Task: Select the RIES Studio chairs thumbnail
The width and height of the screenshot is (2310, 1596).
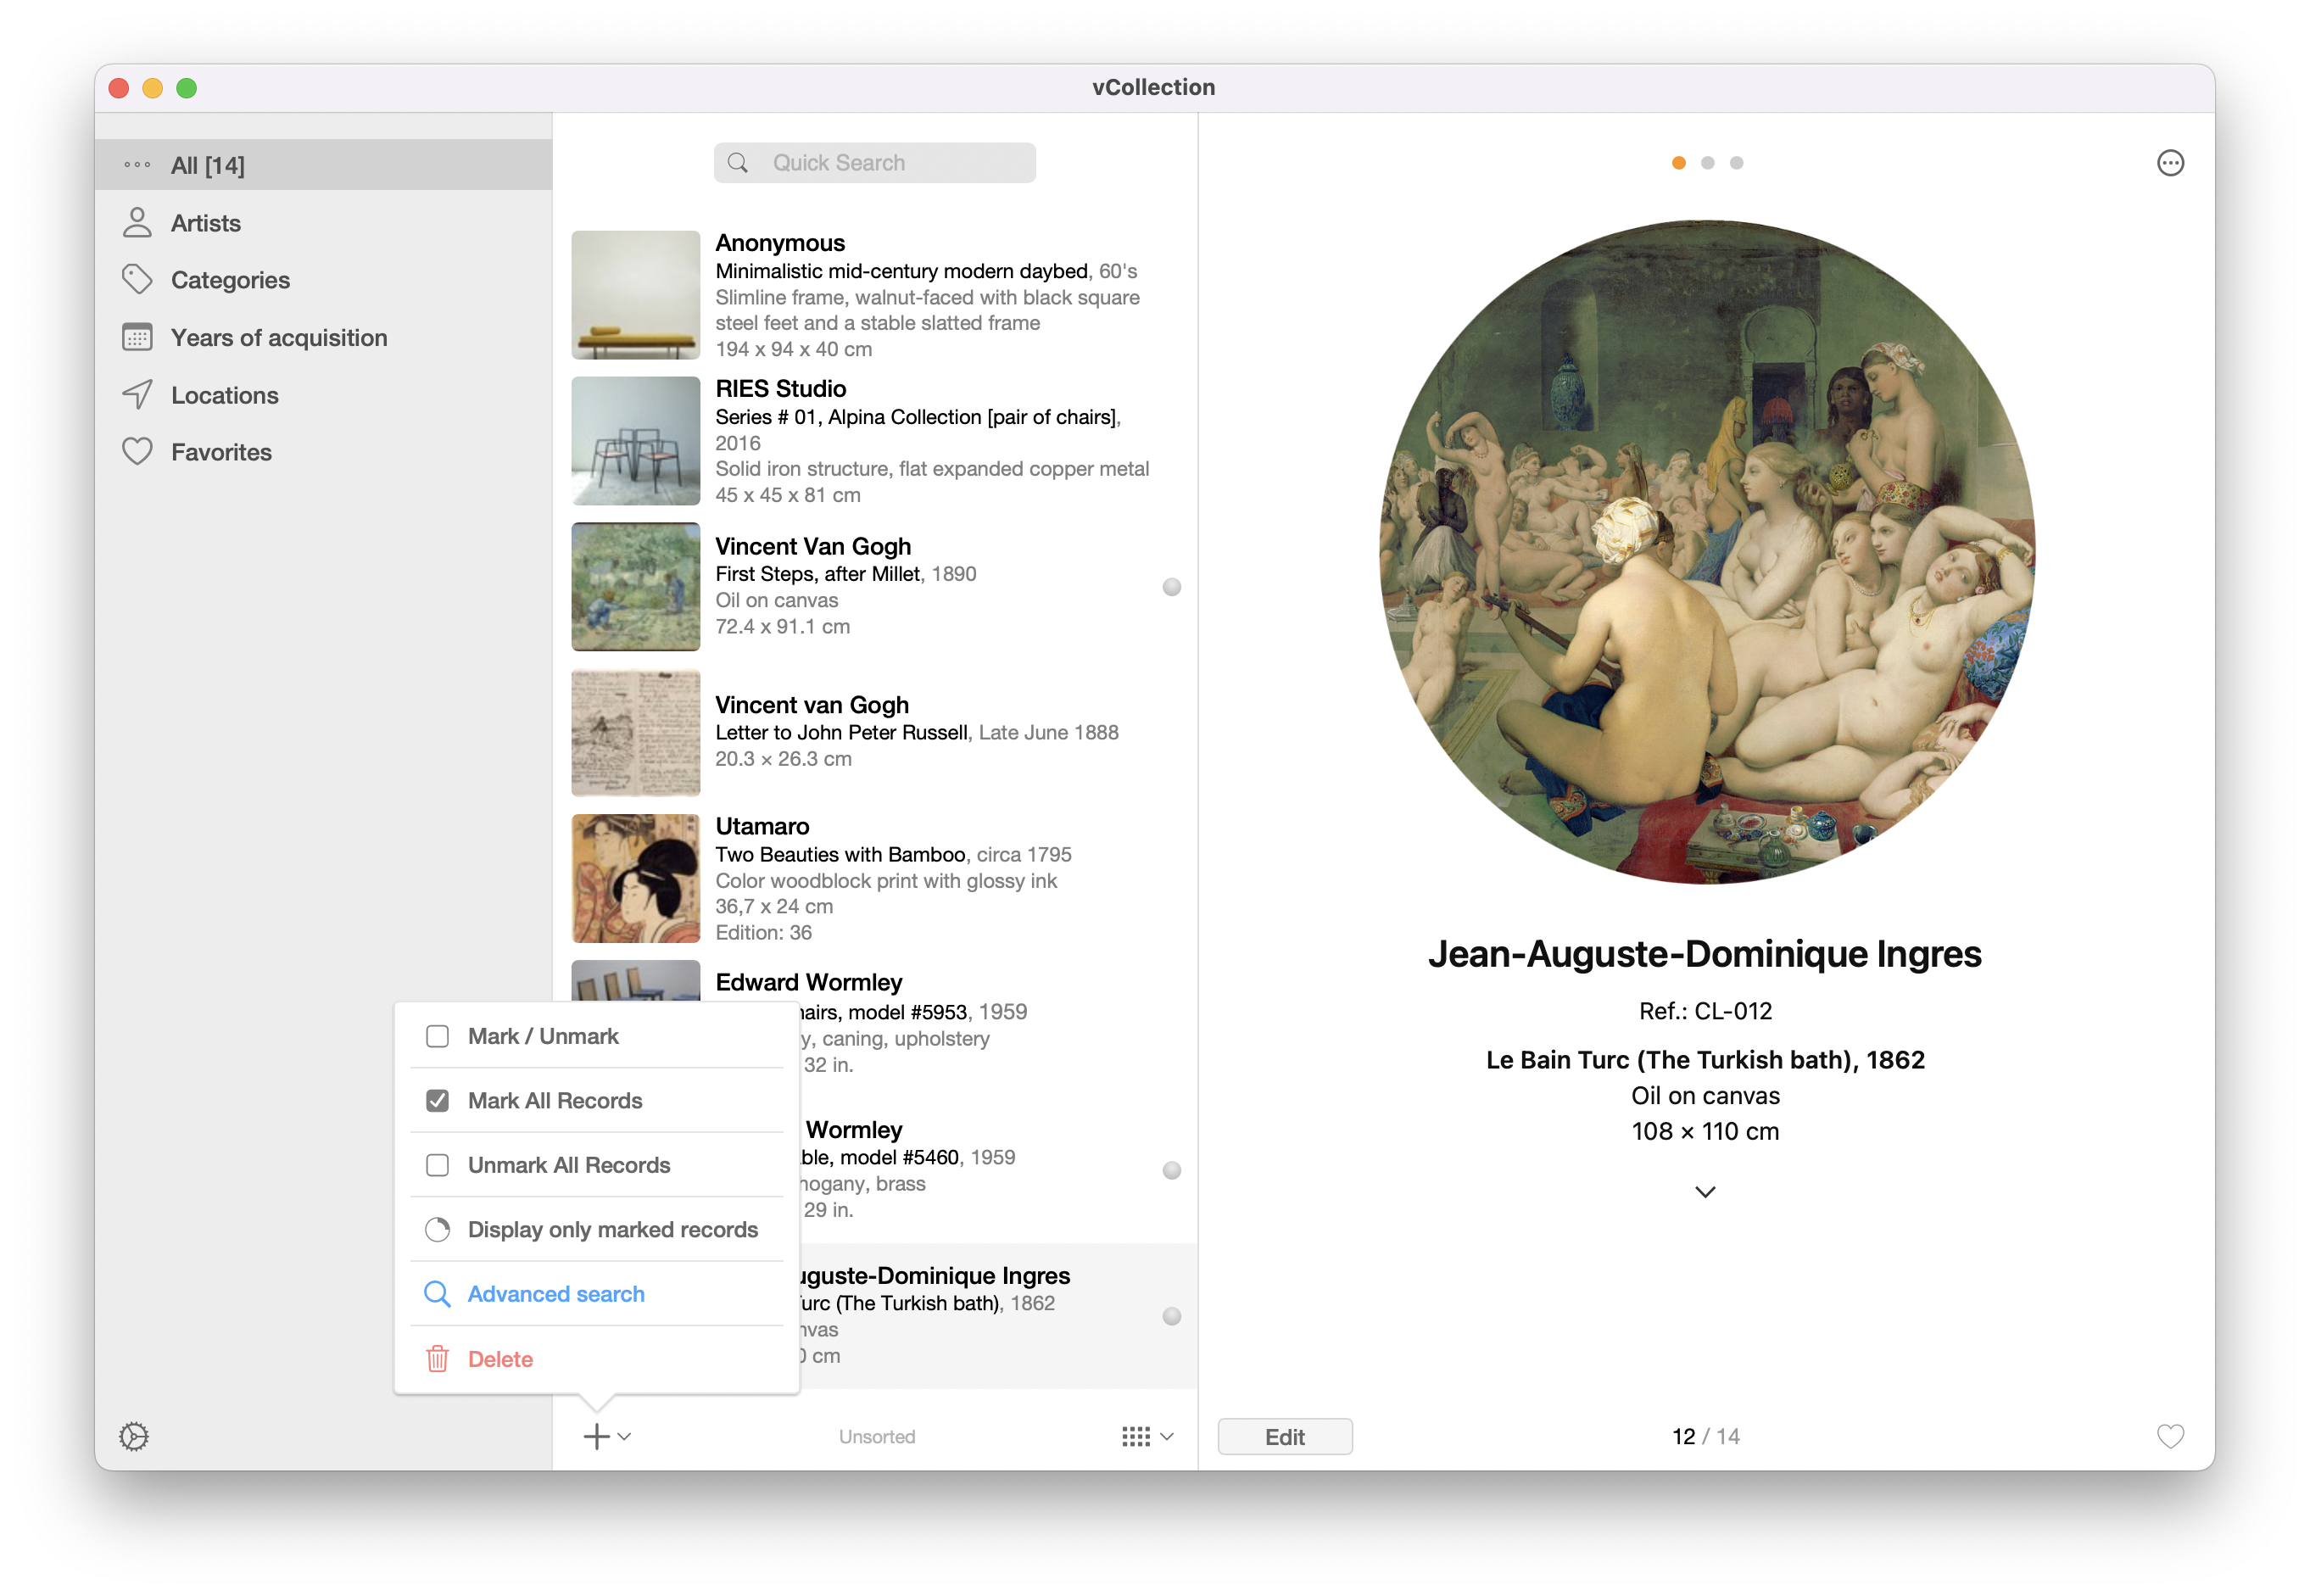Action: (x=636, y=441)
